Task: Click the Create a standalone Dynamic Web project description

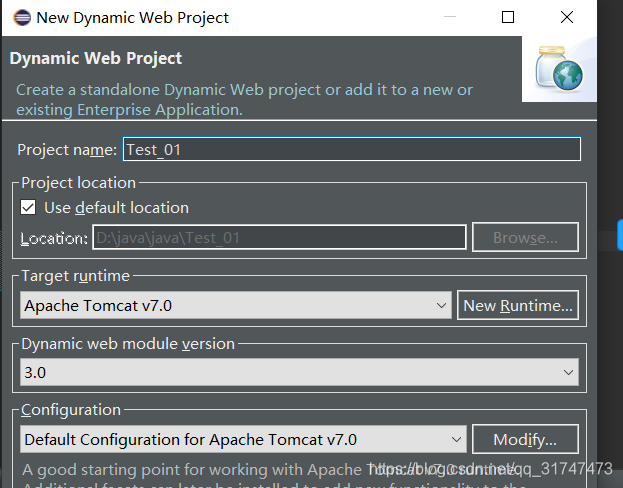Action: (244, 99)
